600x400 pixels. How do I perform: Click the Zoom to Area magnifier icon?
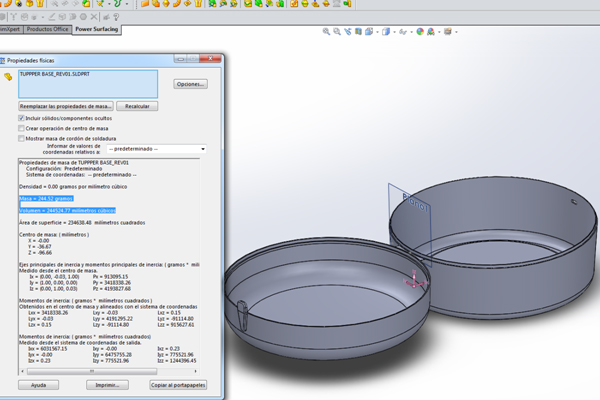coord(339,31)
